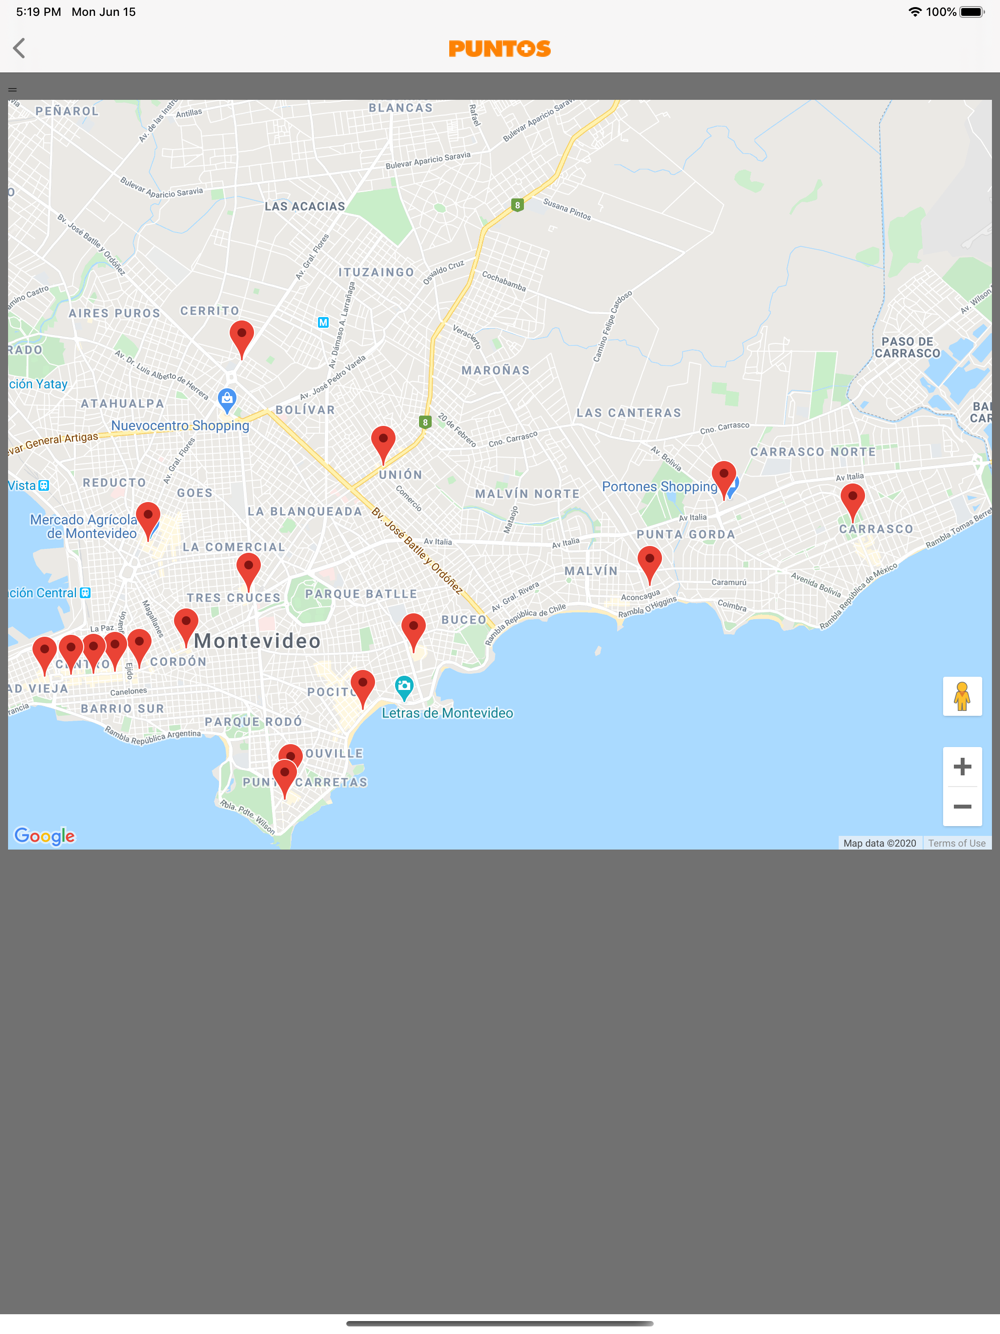This screenshot has height=1334, width=1000.
Task: Open Nuevocentro Shopping map marker
Action: pos(228,401)
